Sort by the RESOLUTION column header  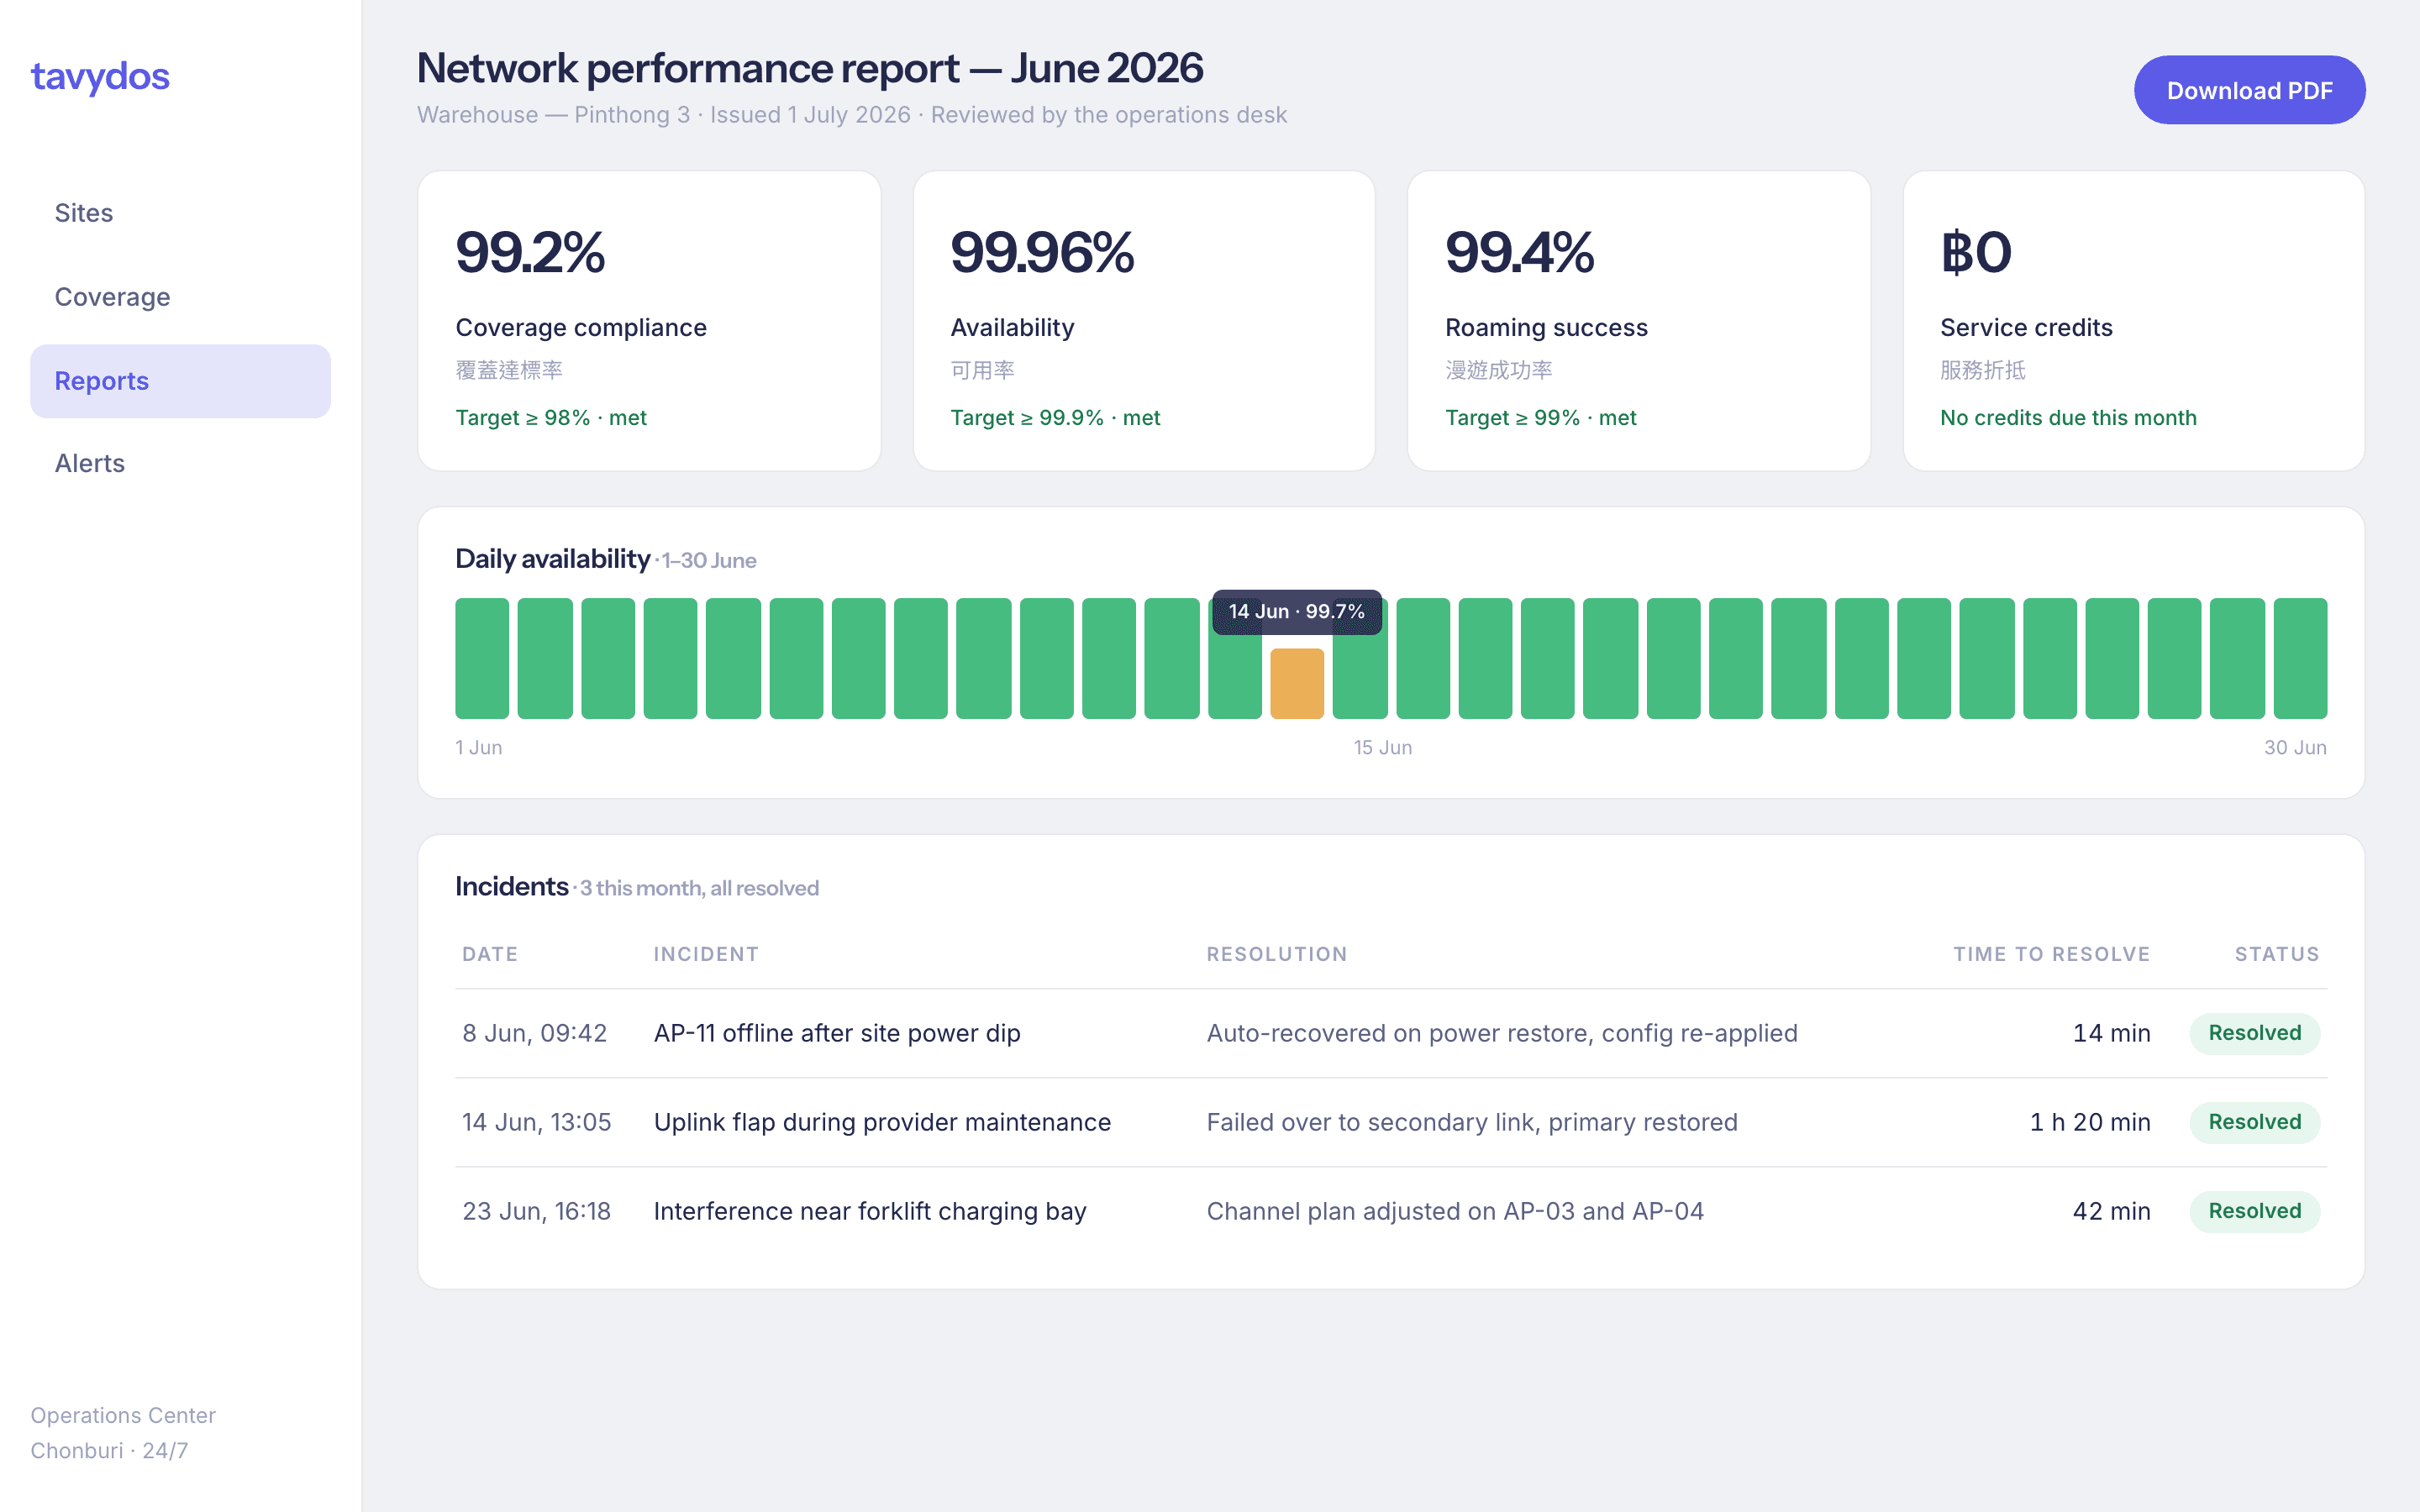(x=1277, y=954)
